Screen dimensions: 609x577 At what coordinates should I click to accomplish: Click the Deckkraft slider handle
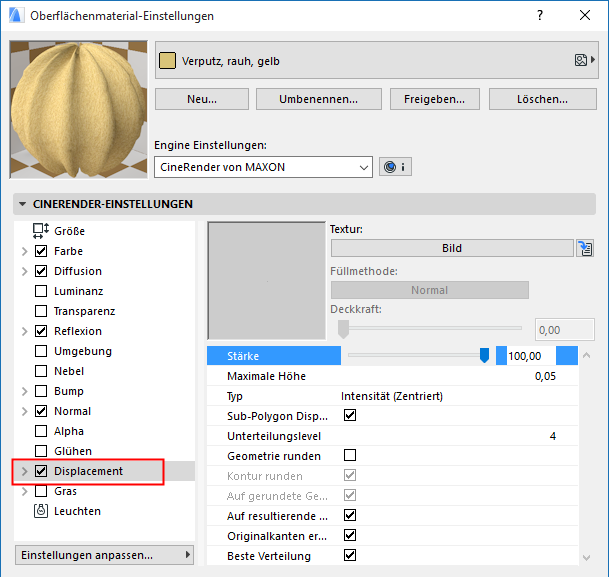point(343,329)
